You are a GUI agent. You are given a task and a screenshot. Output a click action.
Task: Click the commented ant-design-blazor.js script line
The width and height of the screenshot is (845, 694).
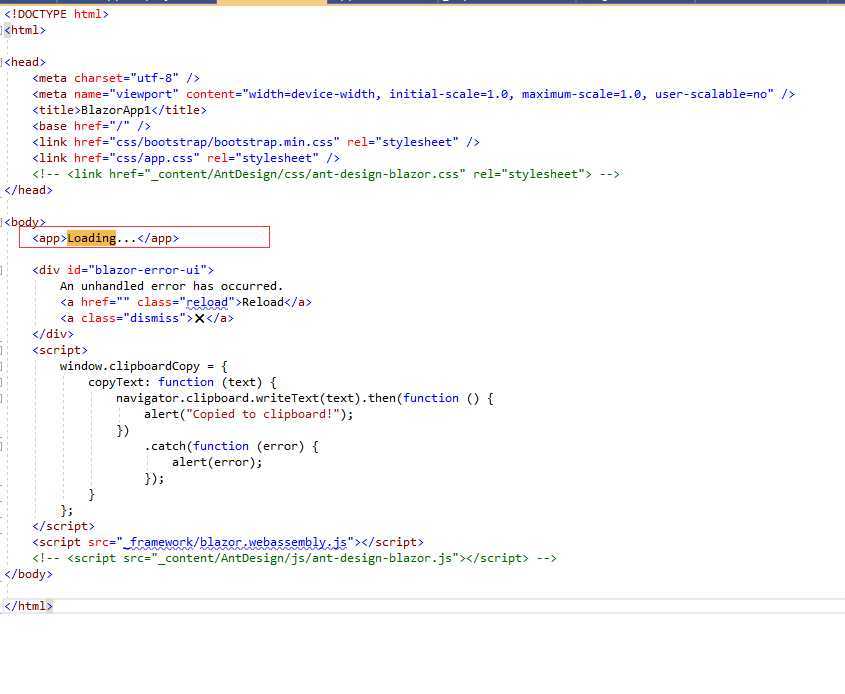tap(294, 558)
